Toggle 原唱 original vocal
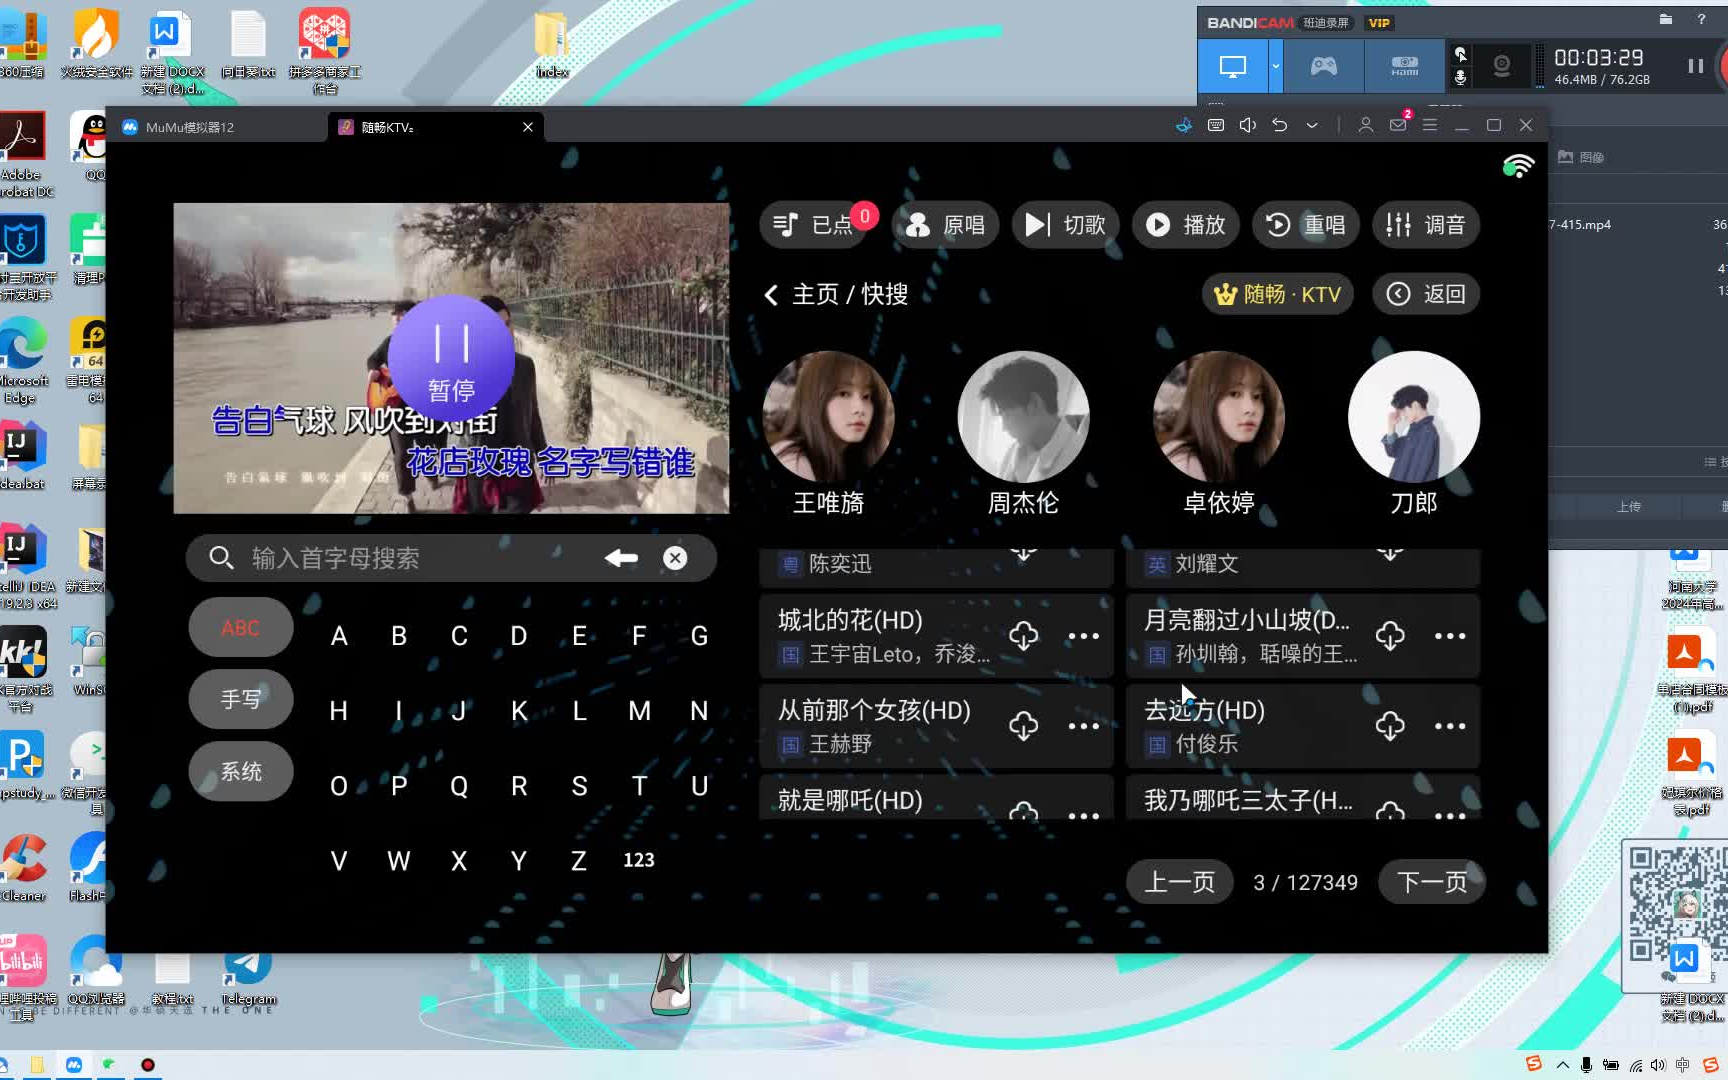 pyautogui.click(x=945, y=225)
